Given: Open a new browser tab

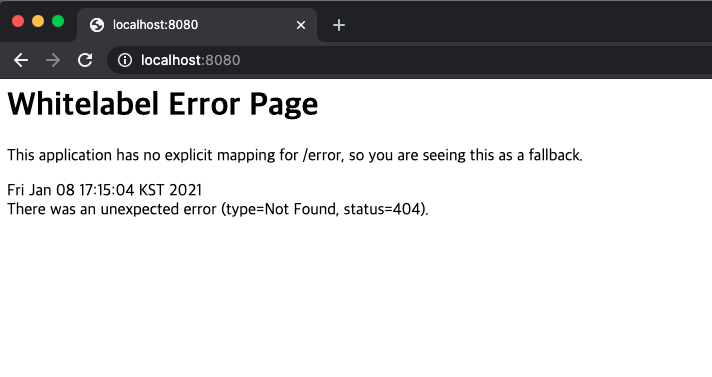Looking at the screenshot, I should tap(339, 25).
